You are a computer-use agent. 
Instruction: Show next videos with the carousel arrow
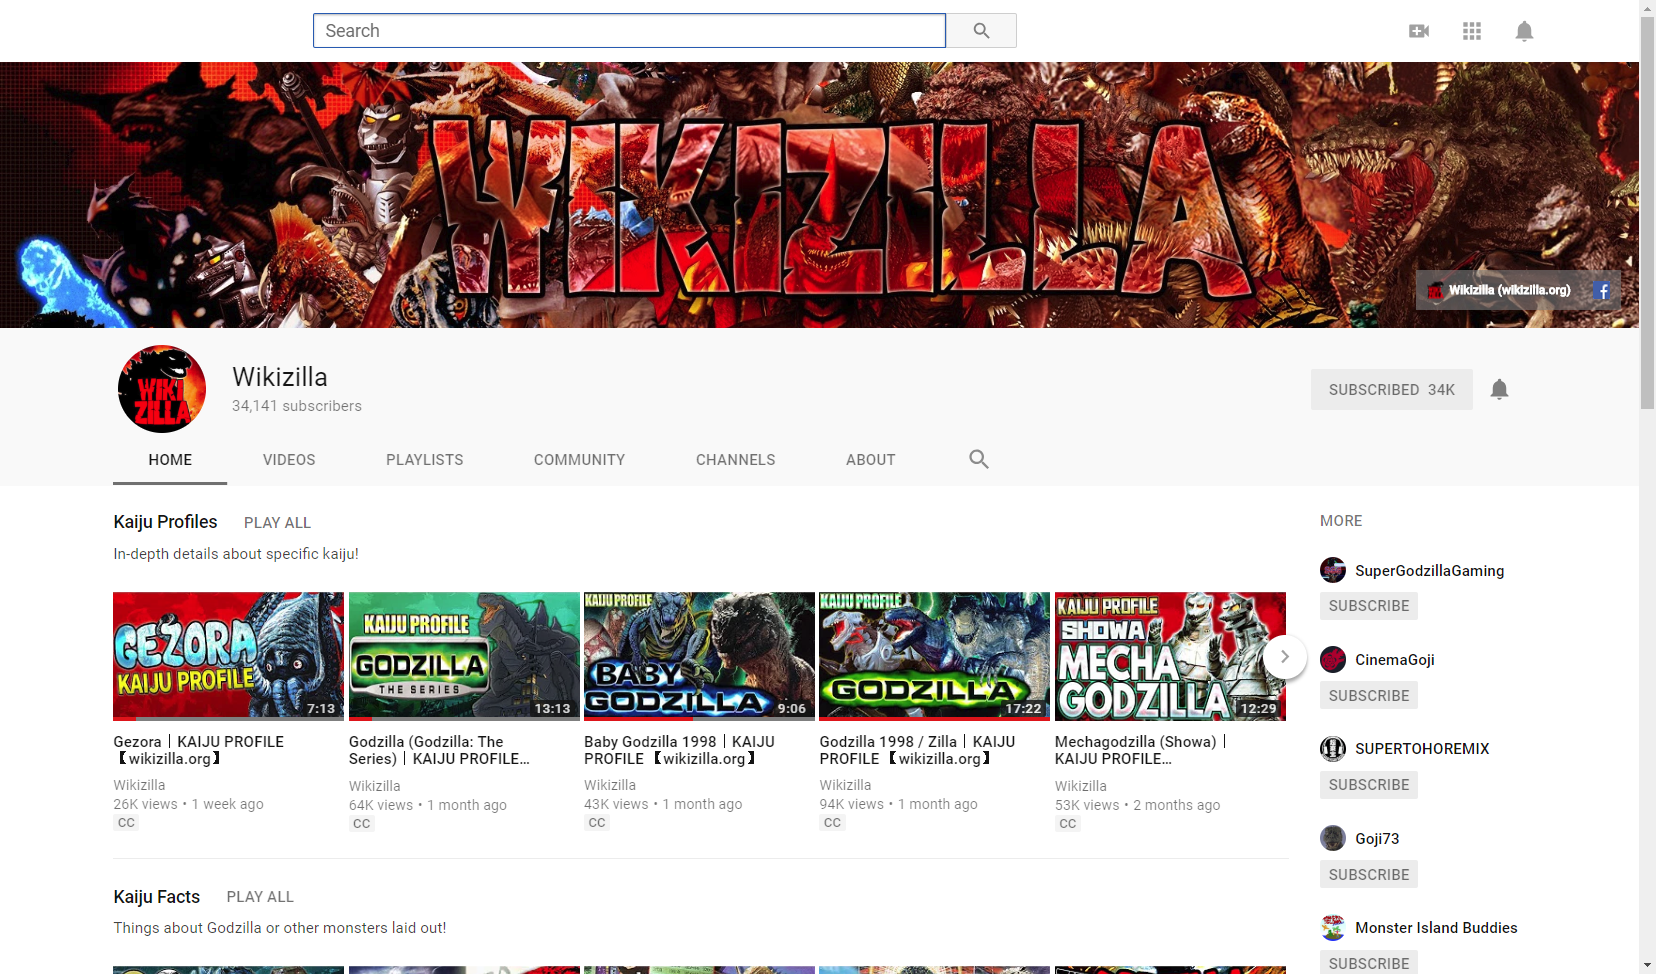click(x=1285, y=657)
